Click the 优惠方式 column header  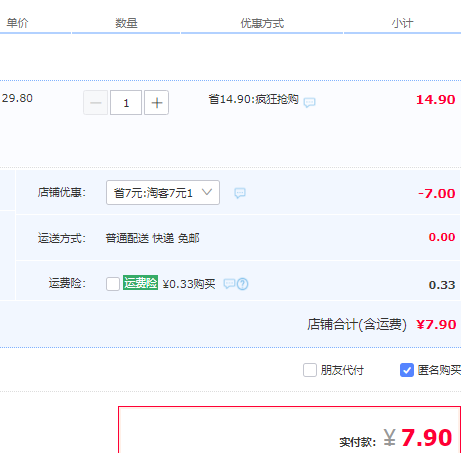(x=262, y=23)
